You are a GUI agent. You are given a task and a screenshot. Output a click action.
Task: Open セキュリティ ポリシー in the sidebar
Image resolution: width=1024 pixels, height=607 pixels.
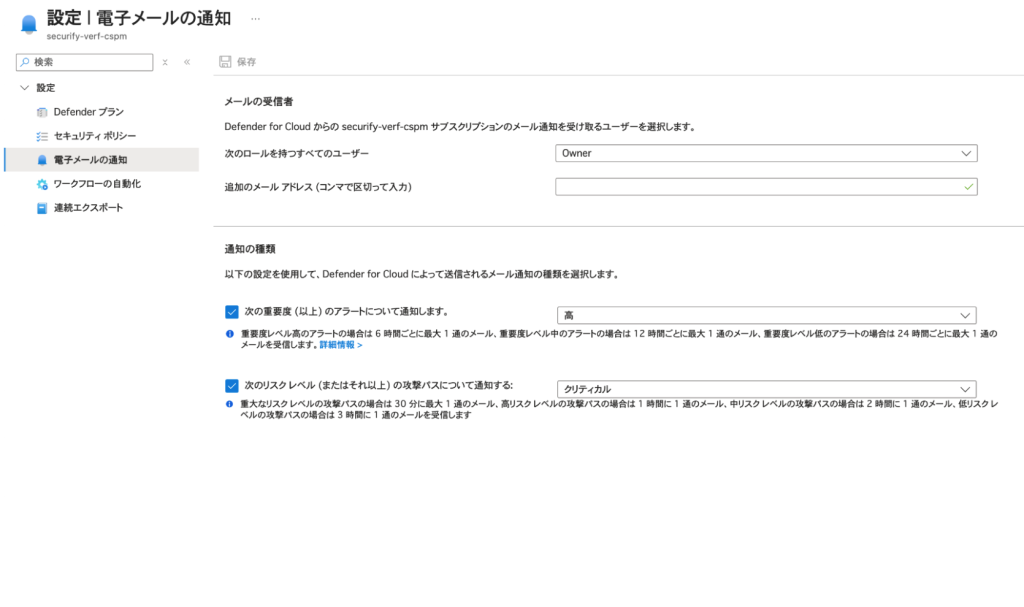(x=95, y=136)
